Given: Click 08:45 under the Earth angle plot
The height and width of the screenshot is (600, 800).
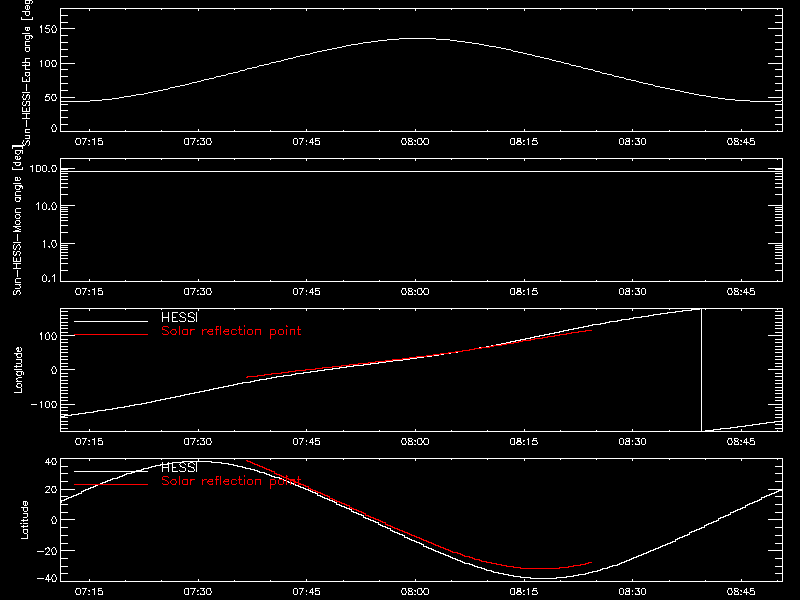Looking at the screenshot, I should pyautogui.click(x=741, y=142).
